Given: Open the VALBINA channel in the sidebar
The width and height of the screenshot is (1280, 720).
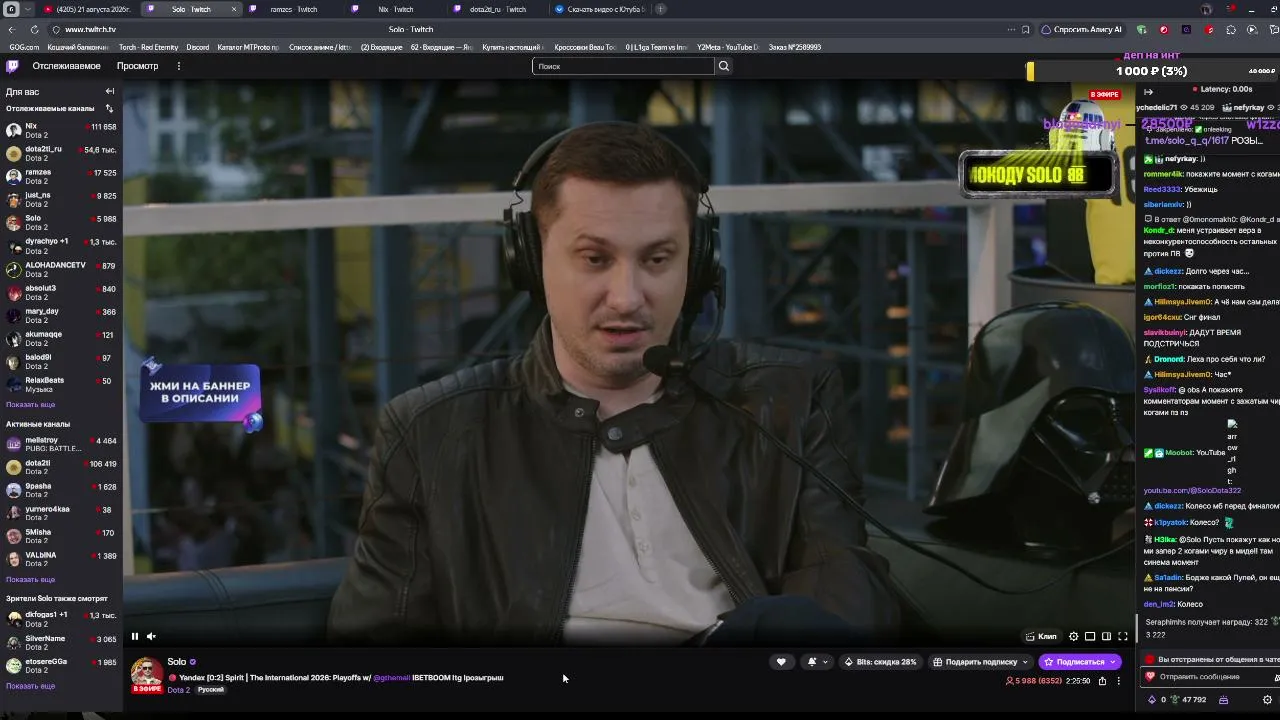Looking at the screenshot, I should coord(61,559).
